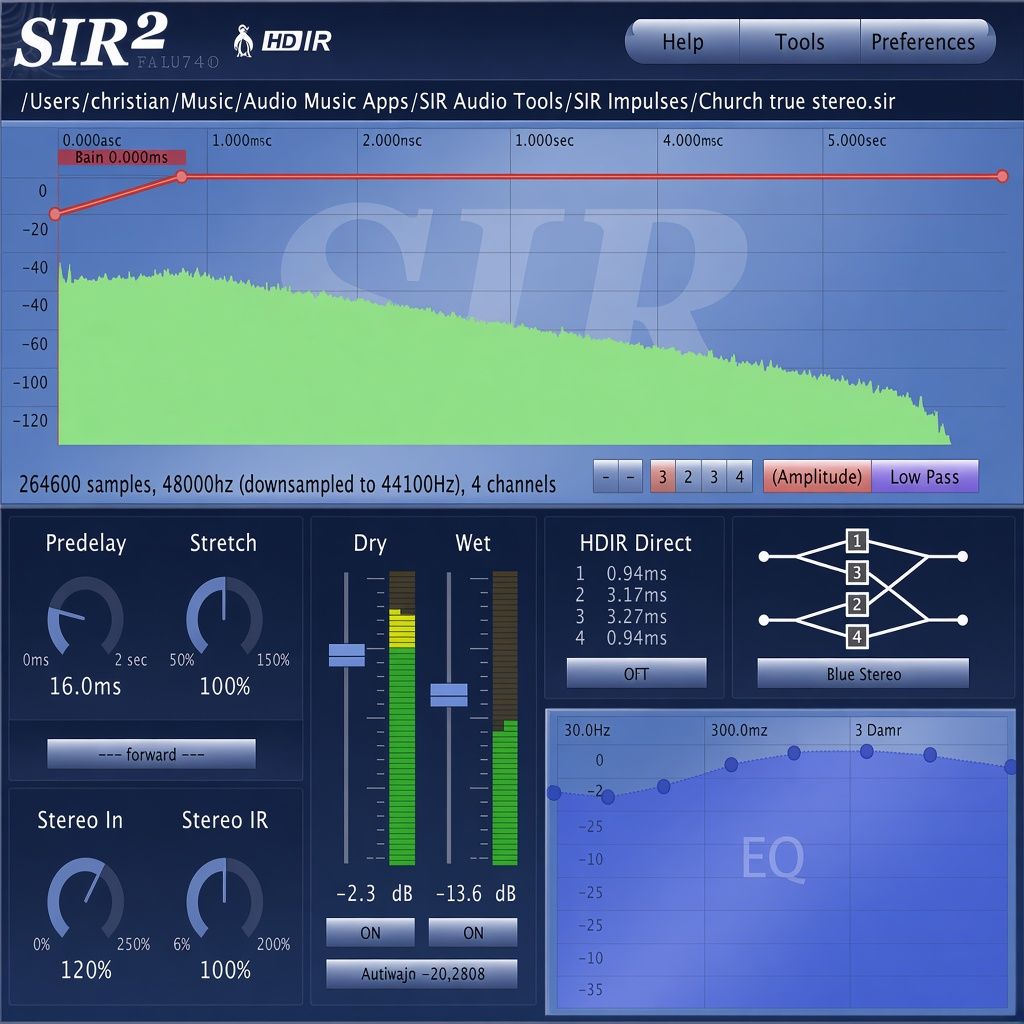Toggle the Dry ON button

click(x=370, y=933)
